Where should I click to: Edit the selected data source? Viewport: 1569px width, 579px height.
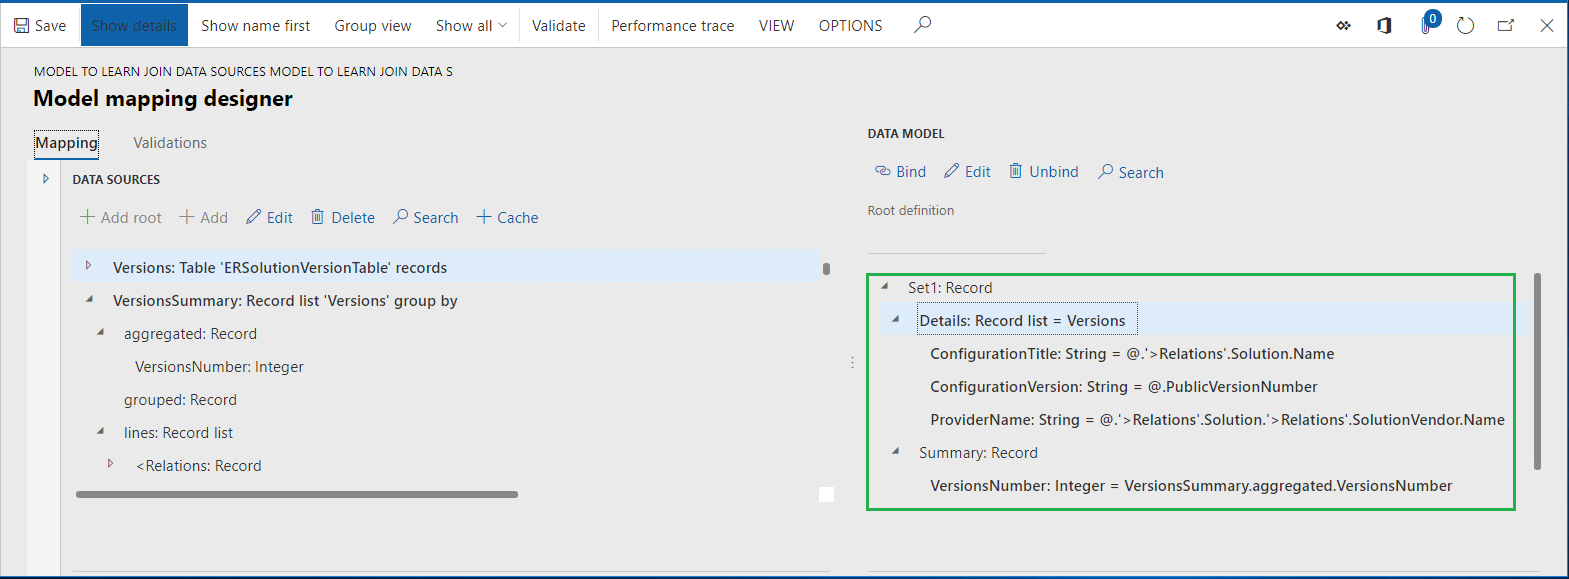click(x=269, y=218)
